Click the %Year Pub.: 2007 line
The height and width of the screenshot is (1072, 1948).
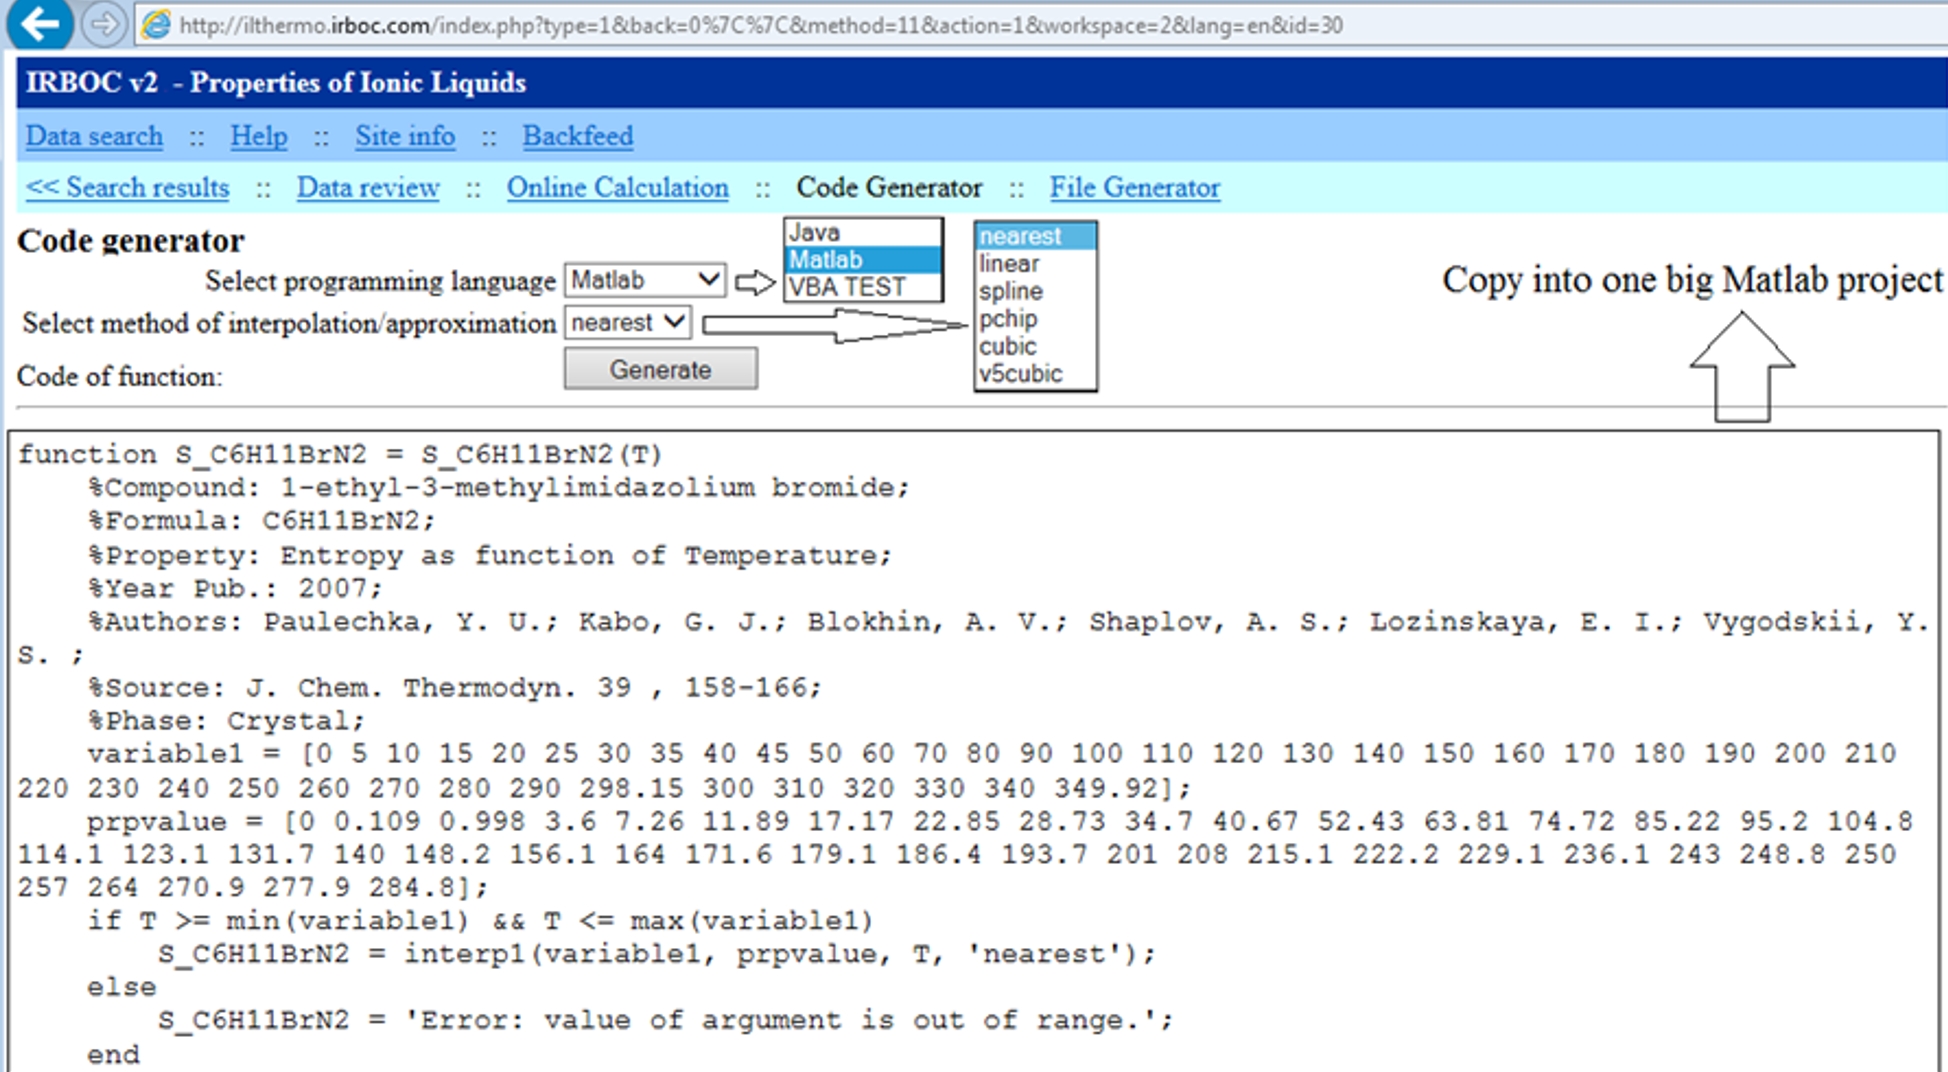(x=234, y=588)
